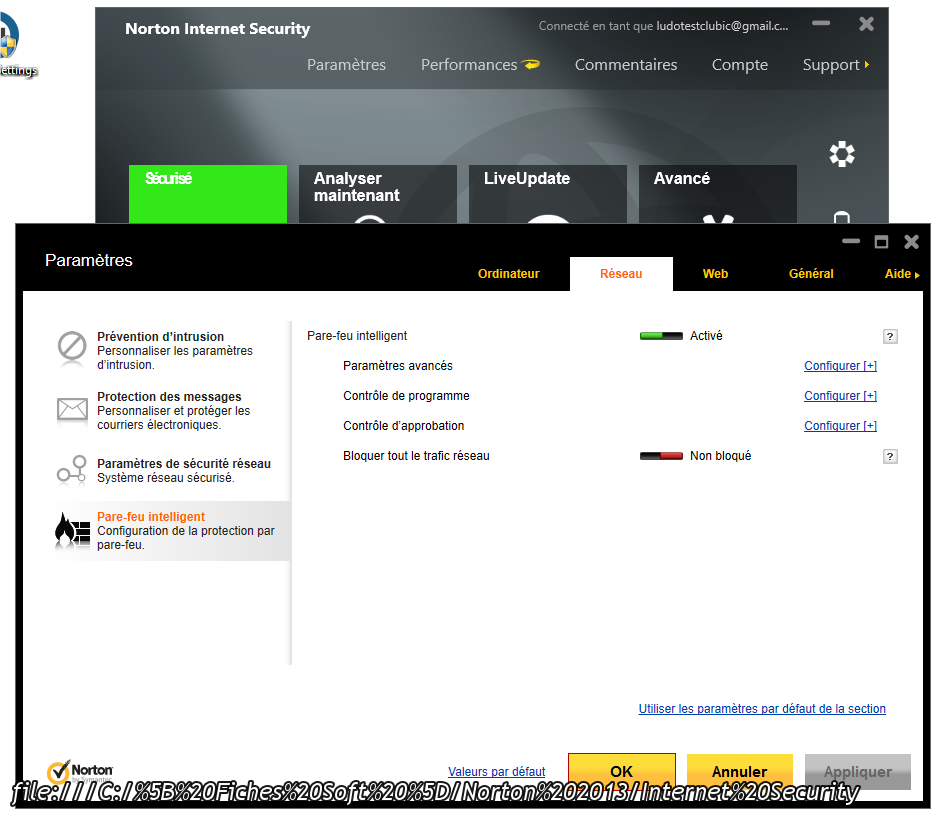The image size is (942, 820).
Task: Select Prévention d'intrusion in the sidebar
Action: 172,350
